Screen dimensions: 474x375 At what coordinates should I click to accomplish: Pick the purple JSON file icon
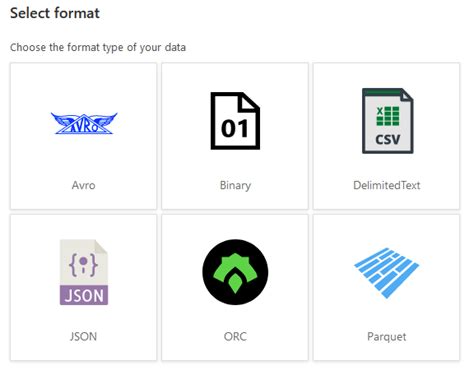click(84, 272)
